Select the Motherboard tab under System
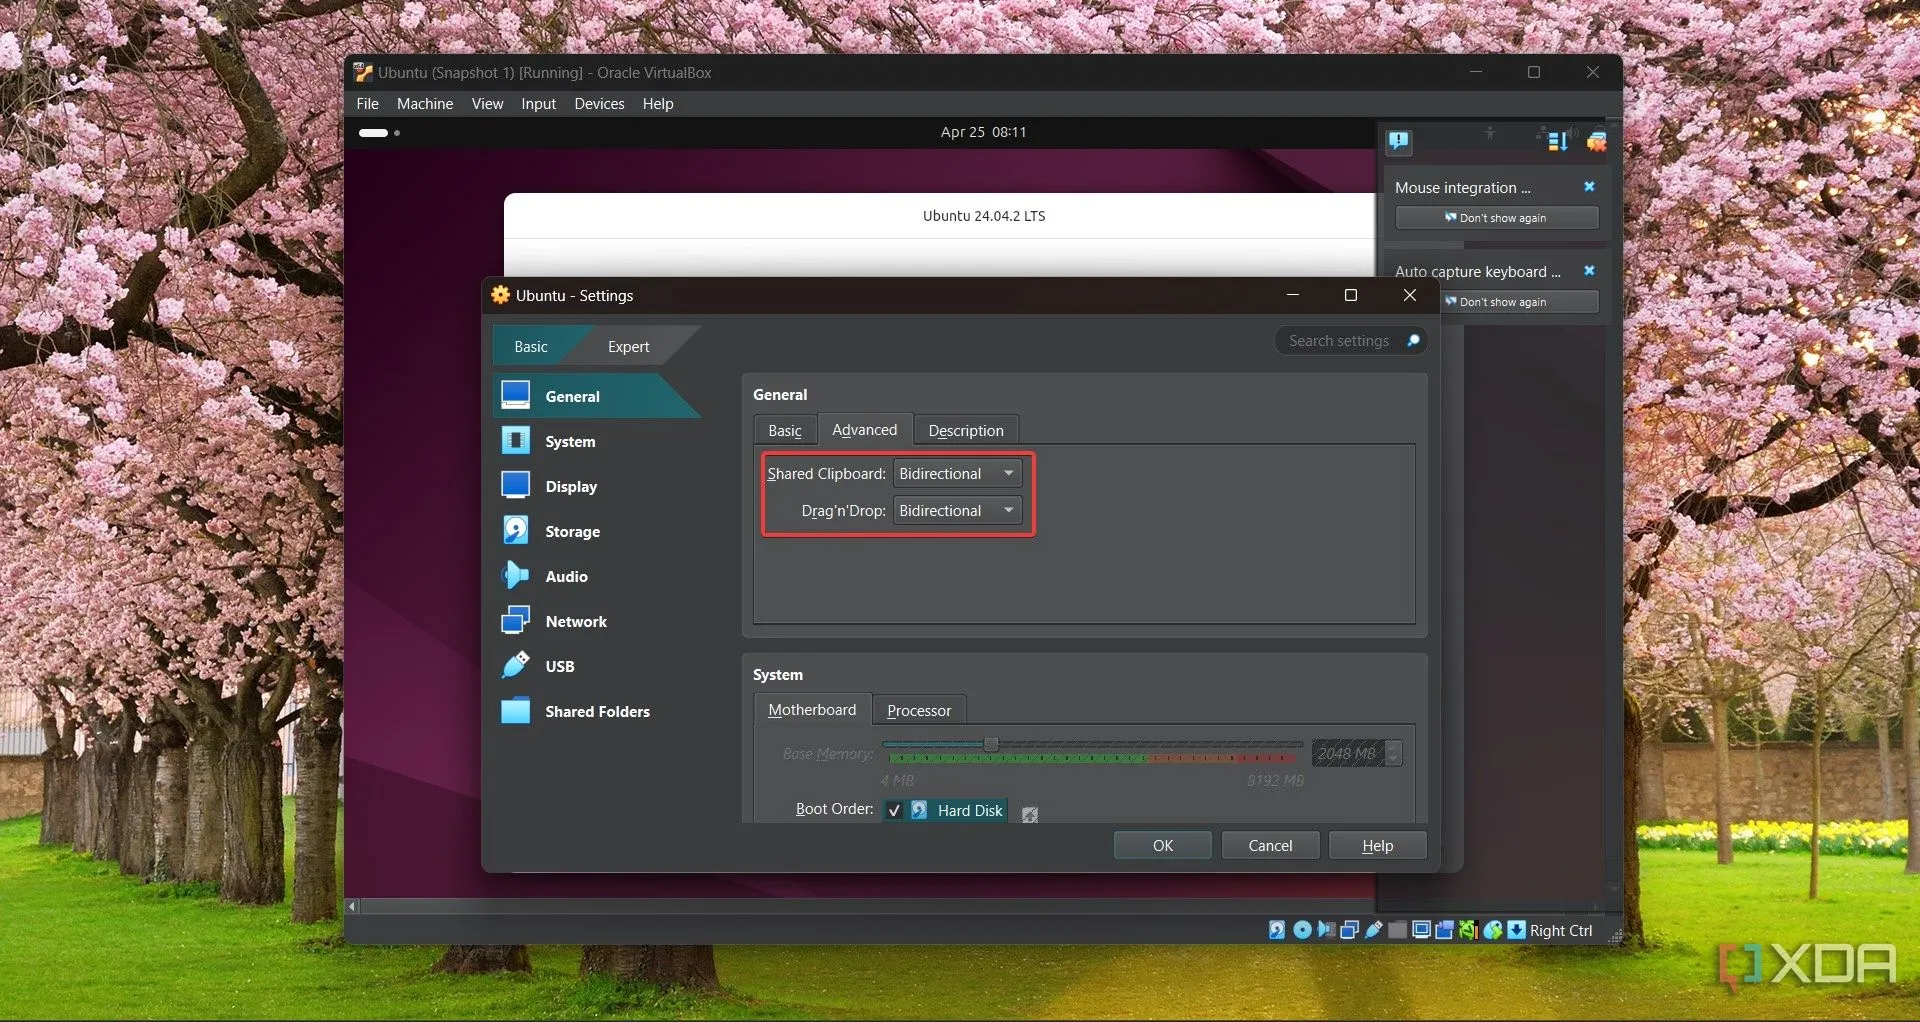The image size is (1920, 1022). [x=812, y=710]
